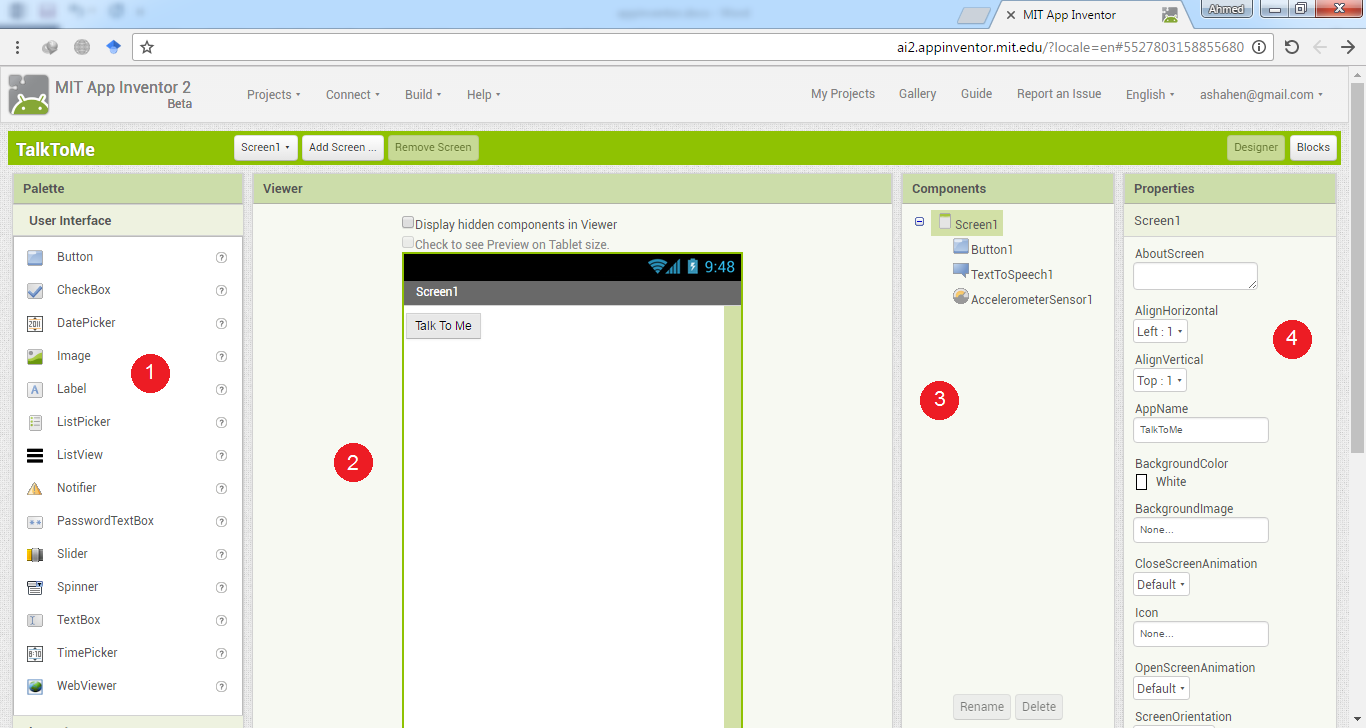Enable Display hidden components in Viewer
The height and width of the screenshot is (728, 1366).
[x=408, y=223]
